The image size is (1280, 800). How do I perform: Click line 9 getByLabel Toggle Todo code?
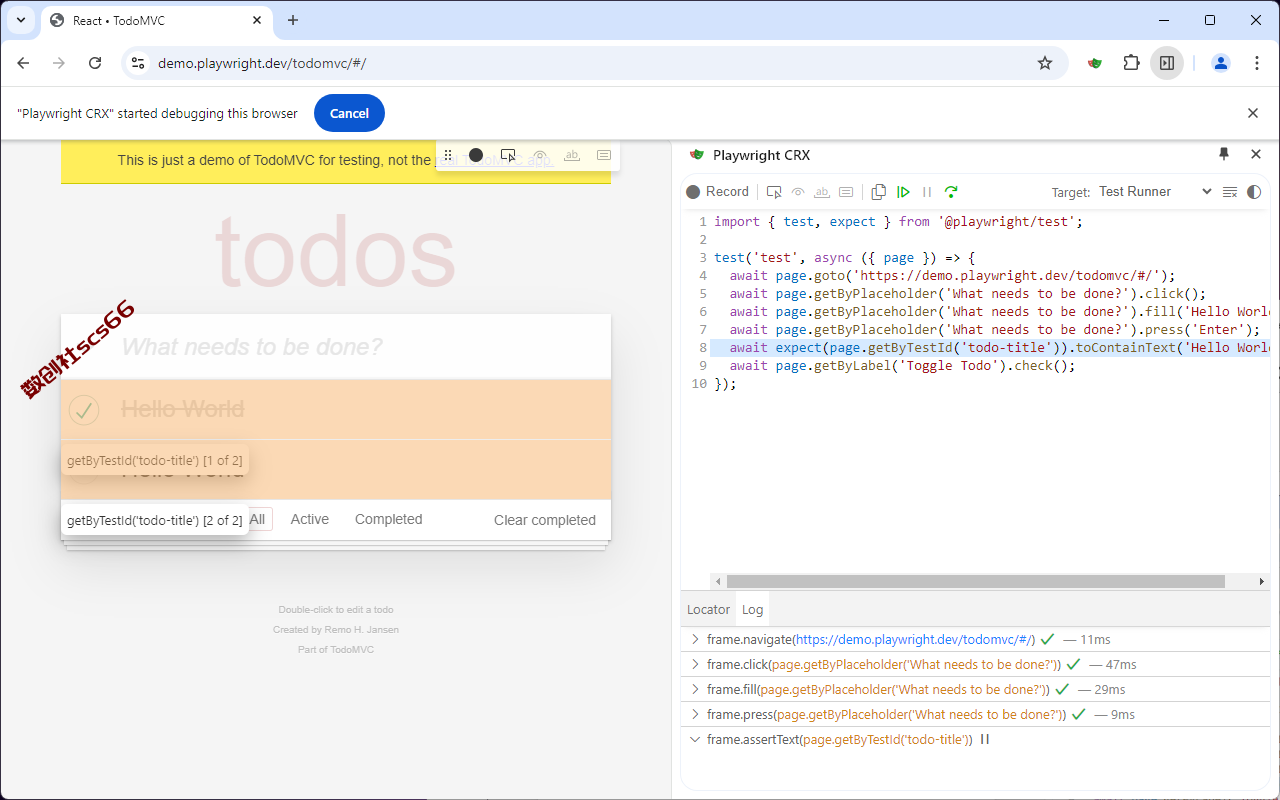902,365
